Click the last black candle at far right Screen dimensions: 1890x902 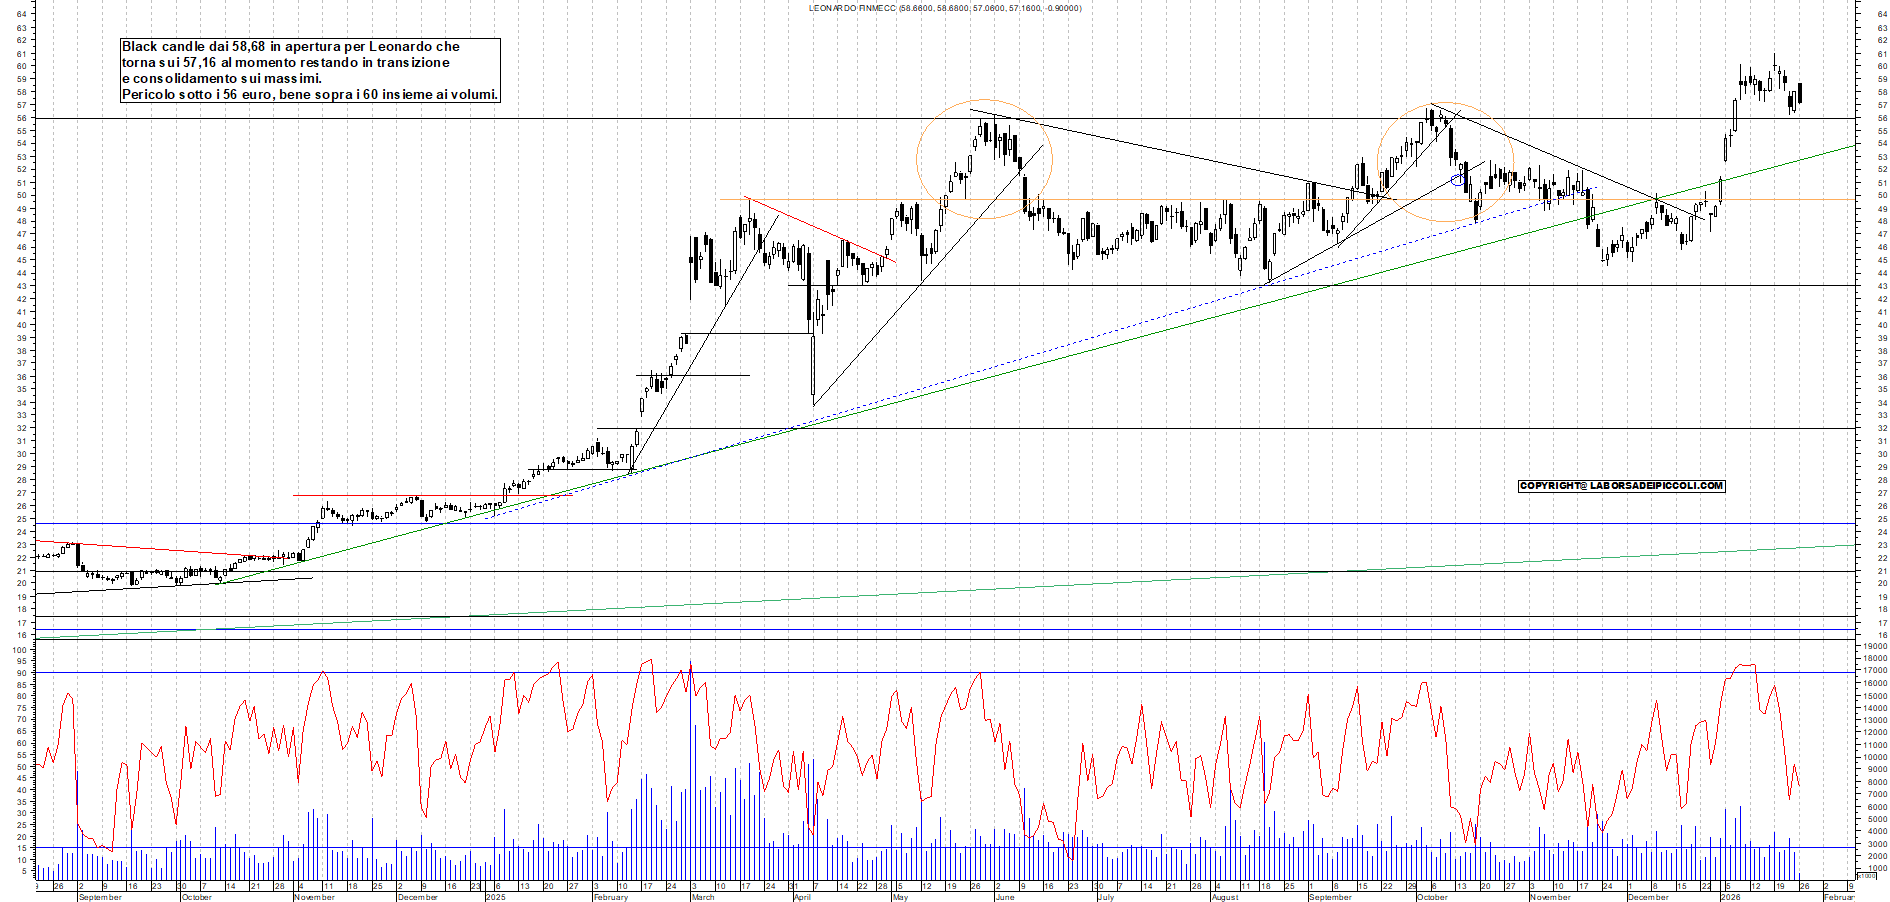click(1800, 93)
